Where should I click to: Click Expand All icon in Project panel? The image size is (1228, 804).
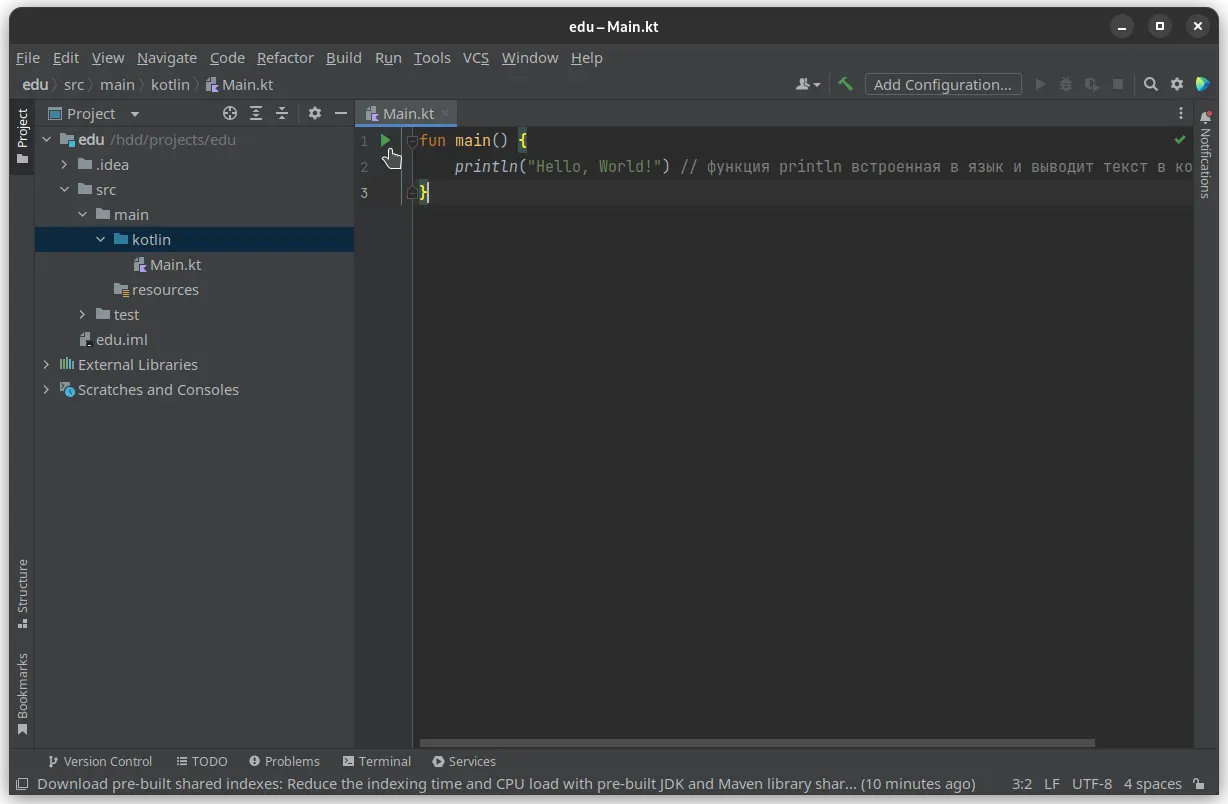(256, 114)
